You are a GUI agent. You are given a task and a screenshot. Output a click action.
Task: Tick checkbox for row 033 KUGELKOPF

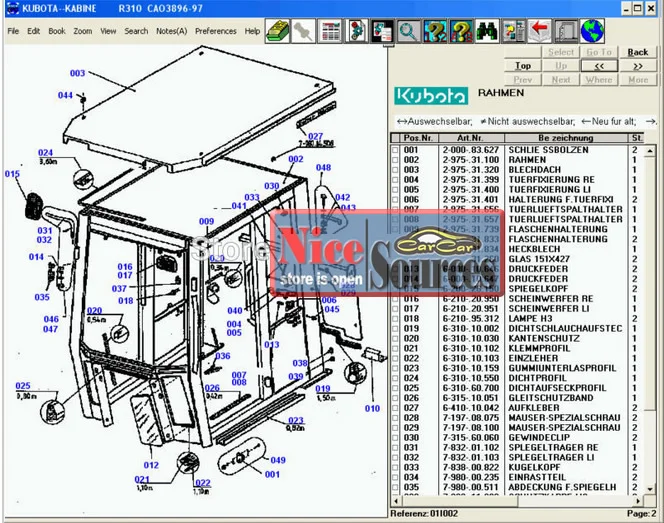tap(395, 468)
